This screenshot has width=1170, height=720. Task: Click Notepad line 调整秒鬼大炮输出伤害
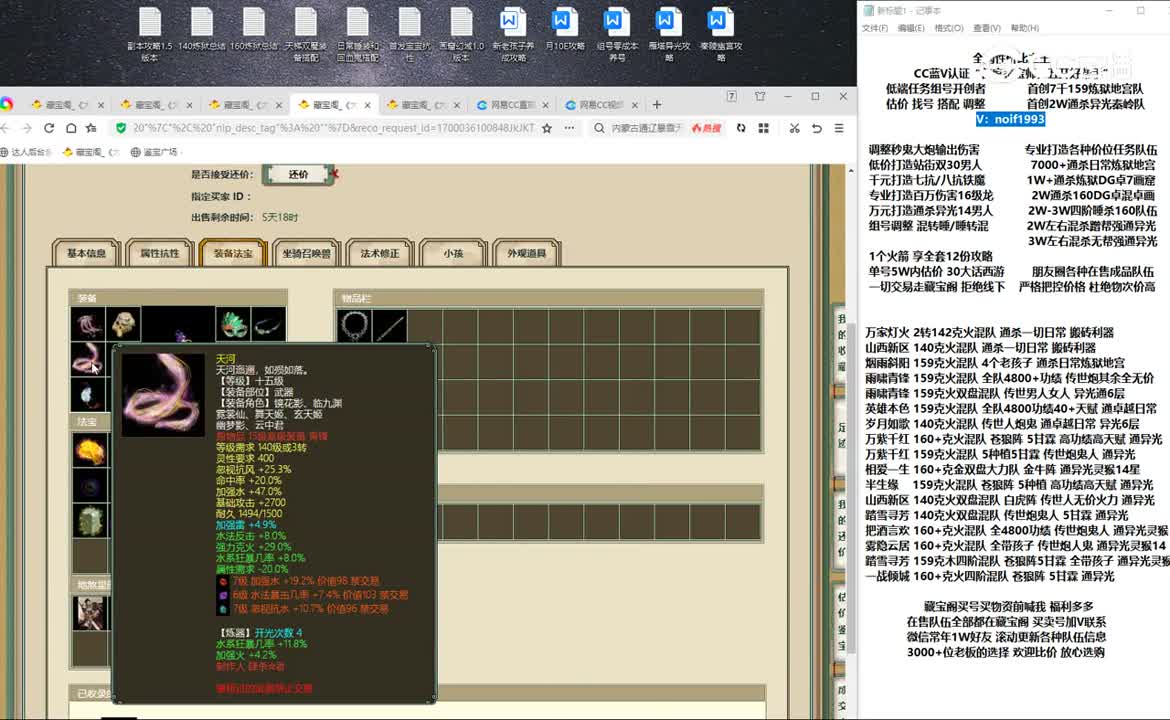pyautogui.click(x=925, y=149)
